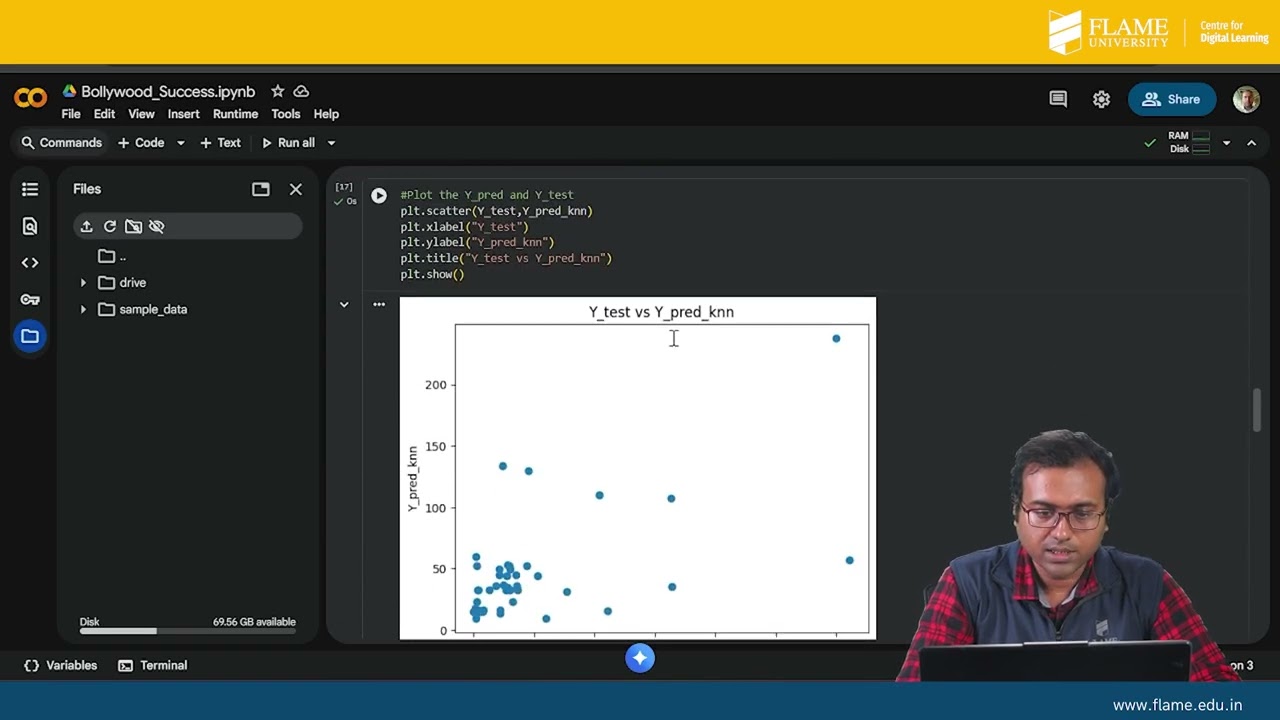Open the Edit menu
Screen dimensions: 1280x720
(x=104, y=114)
